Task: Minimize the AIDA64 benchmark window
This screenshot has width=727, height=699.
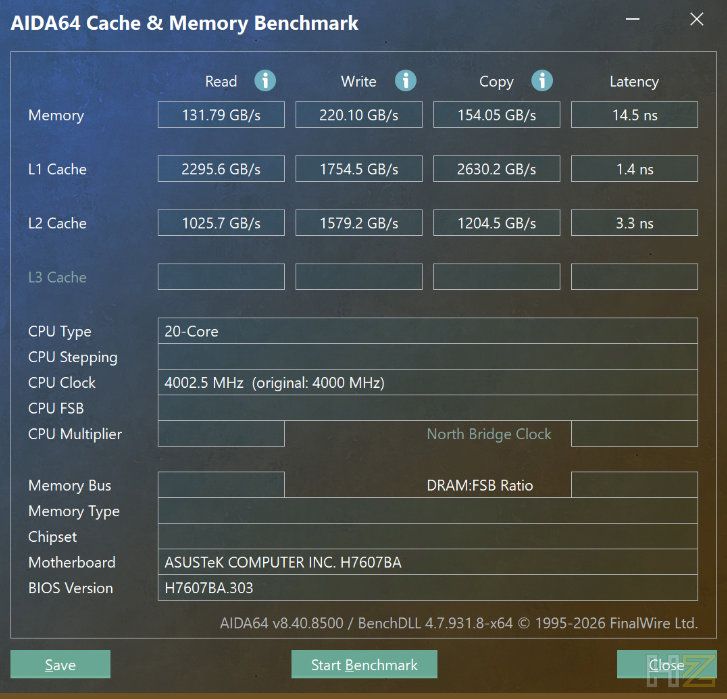Action: [x=632, y=19]
